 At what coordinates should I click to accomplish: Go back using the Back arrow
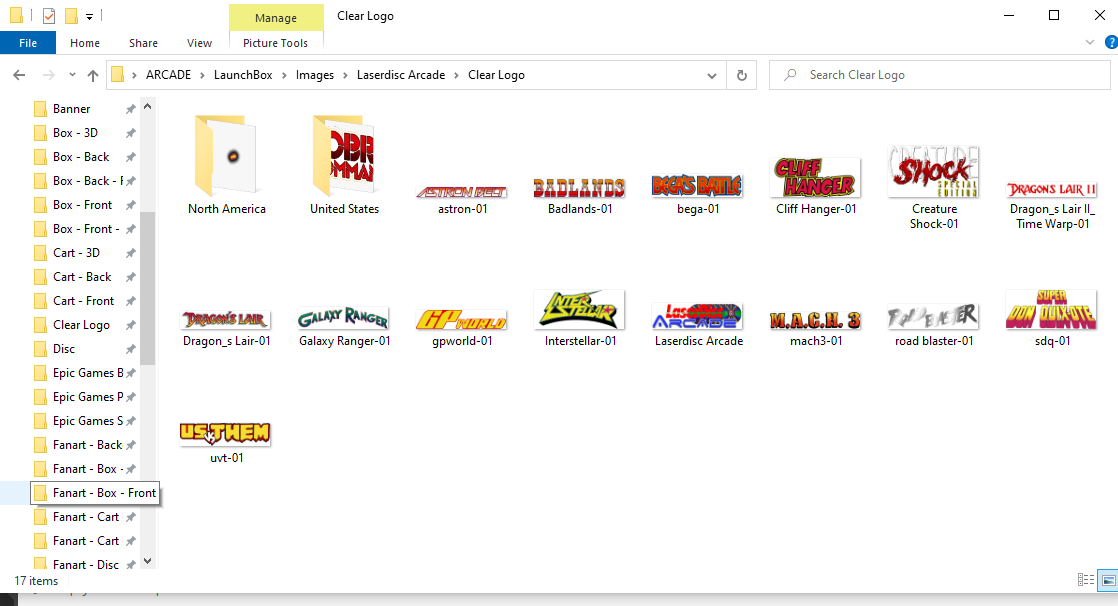pyautogui.click(x=19, y=75)
